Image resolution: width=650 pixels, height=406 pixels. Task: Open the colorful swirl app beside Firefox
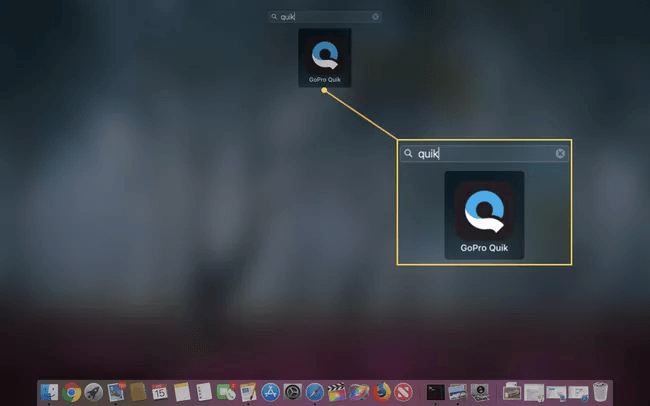[x=359, y=392]
